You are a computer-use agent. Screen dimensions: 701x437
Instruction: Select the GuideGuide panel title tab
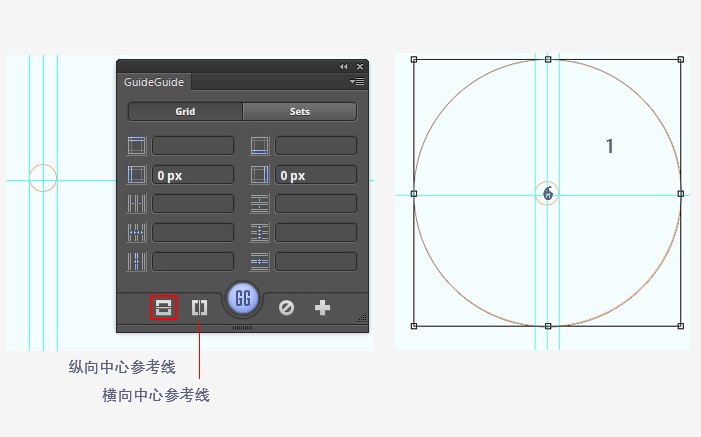point(154,82)
